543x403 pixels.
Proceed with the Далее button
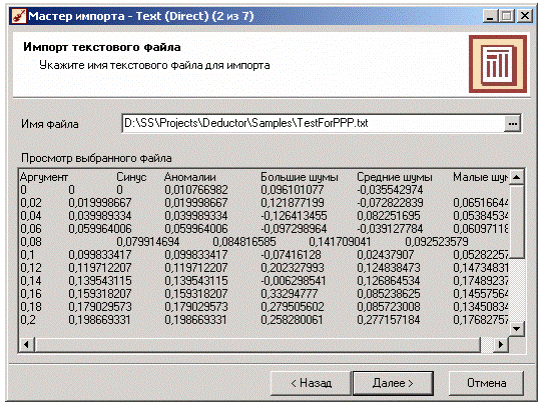393,383
